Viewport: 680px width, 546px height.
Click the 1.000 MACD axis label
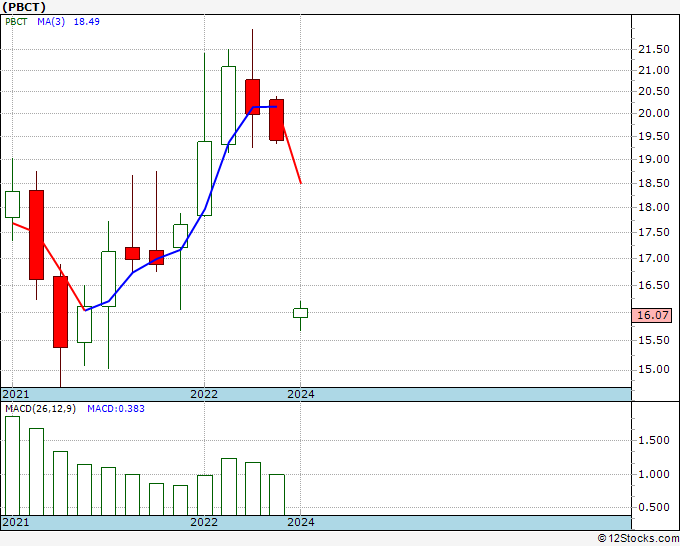pos(654,474)
